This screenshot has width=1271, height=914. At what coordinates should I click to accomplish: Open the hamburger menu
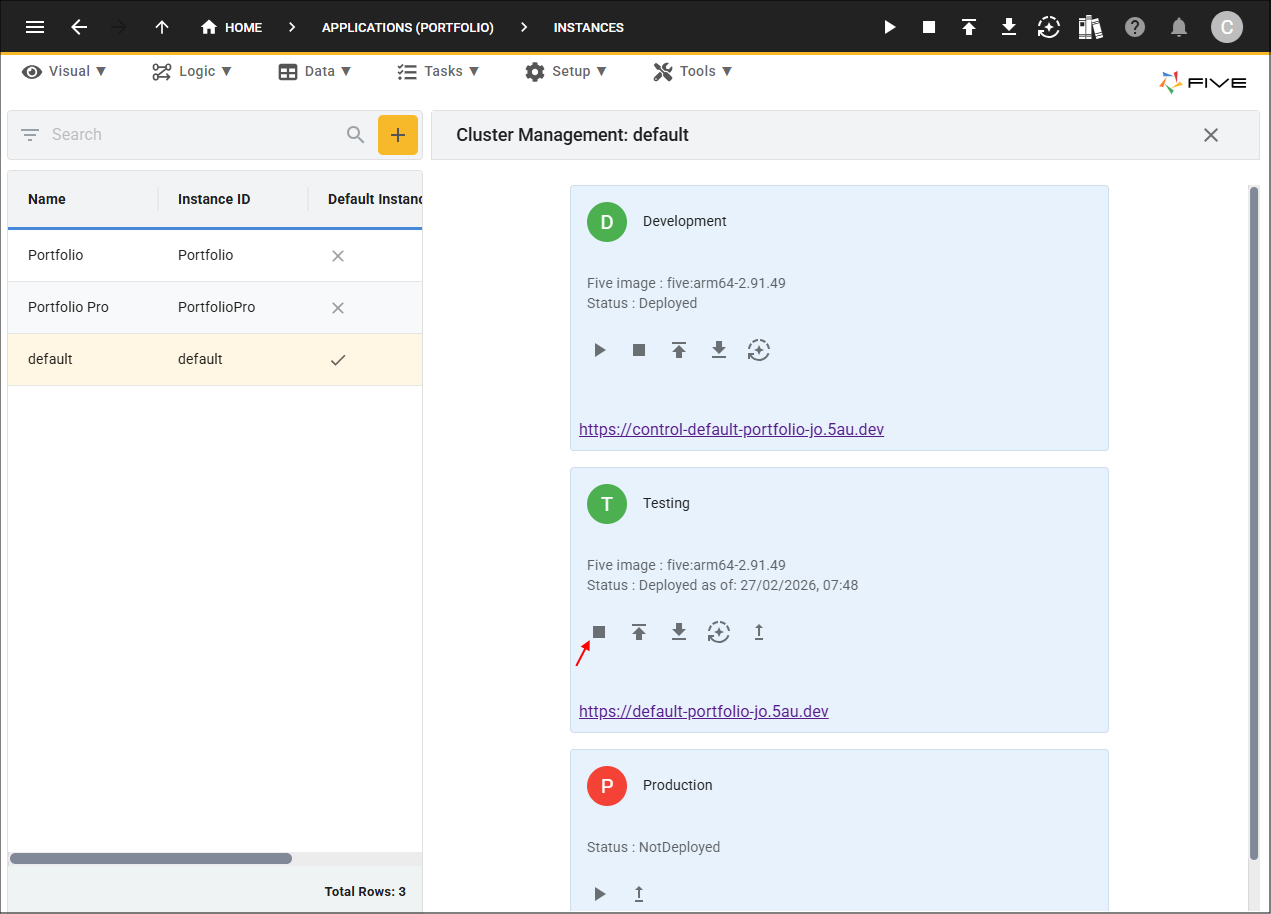(35, 27)
